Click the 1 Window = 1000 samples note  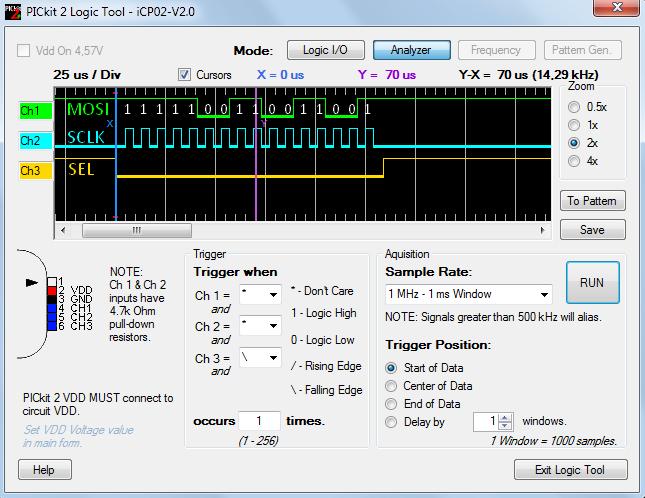pos(554,441)
